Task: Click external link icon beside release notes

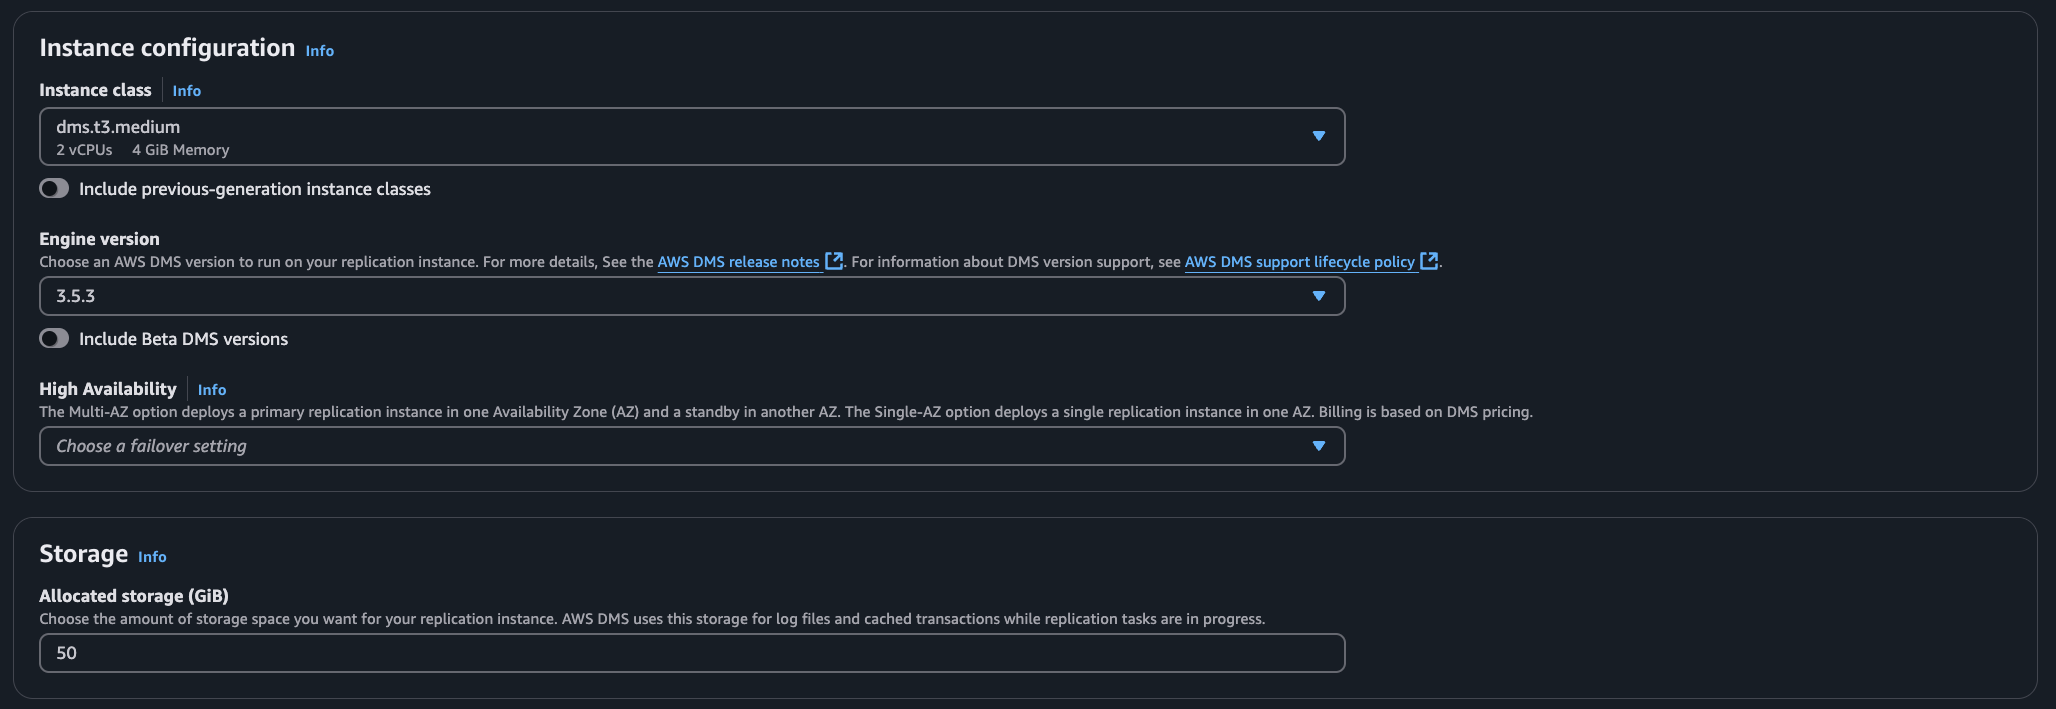Action: tap(834, 261)
